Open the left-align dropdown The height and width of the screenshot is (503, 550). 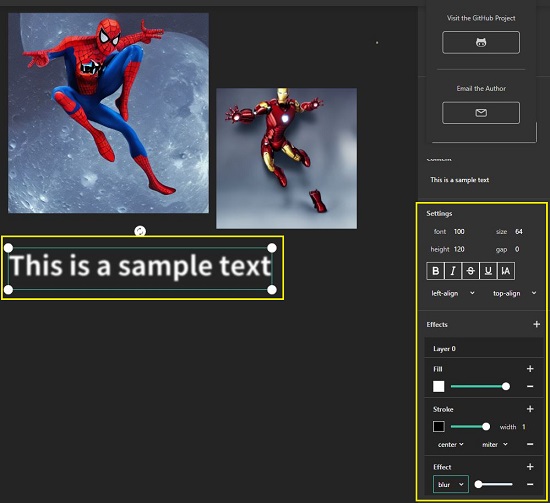[x=453, y=293]
